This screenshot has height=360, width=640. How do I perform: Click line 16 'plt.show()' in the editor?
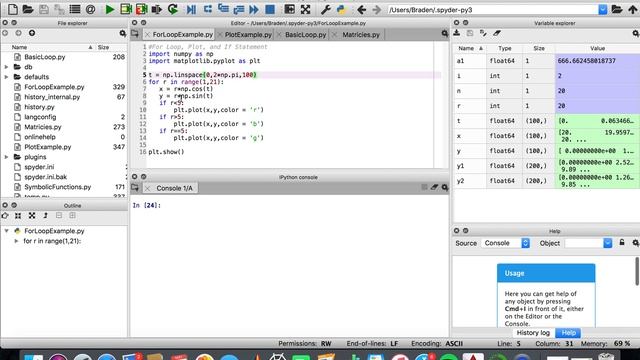tap(166, 152)
